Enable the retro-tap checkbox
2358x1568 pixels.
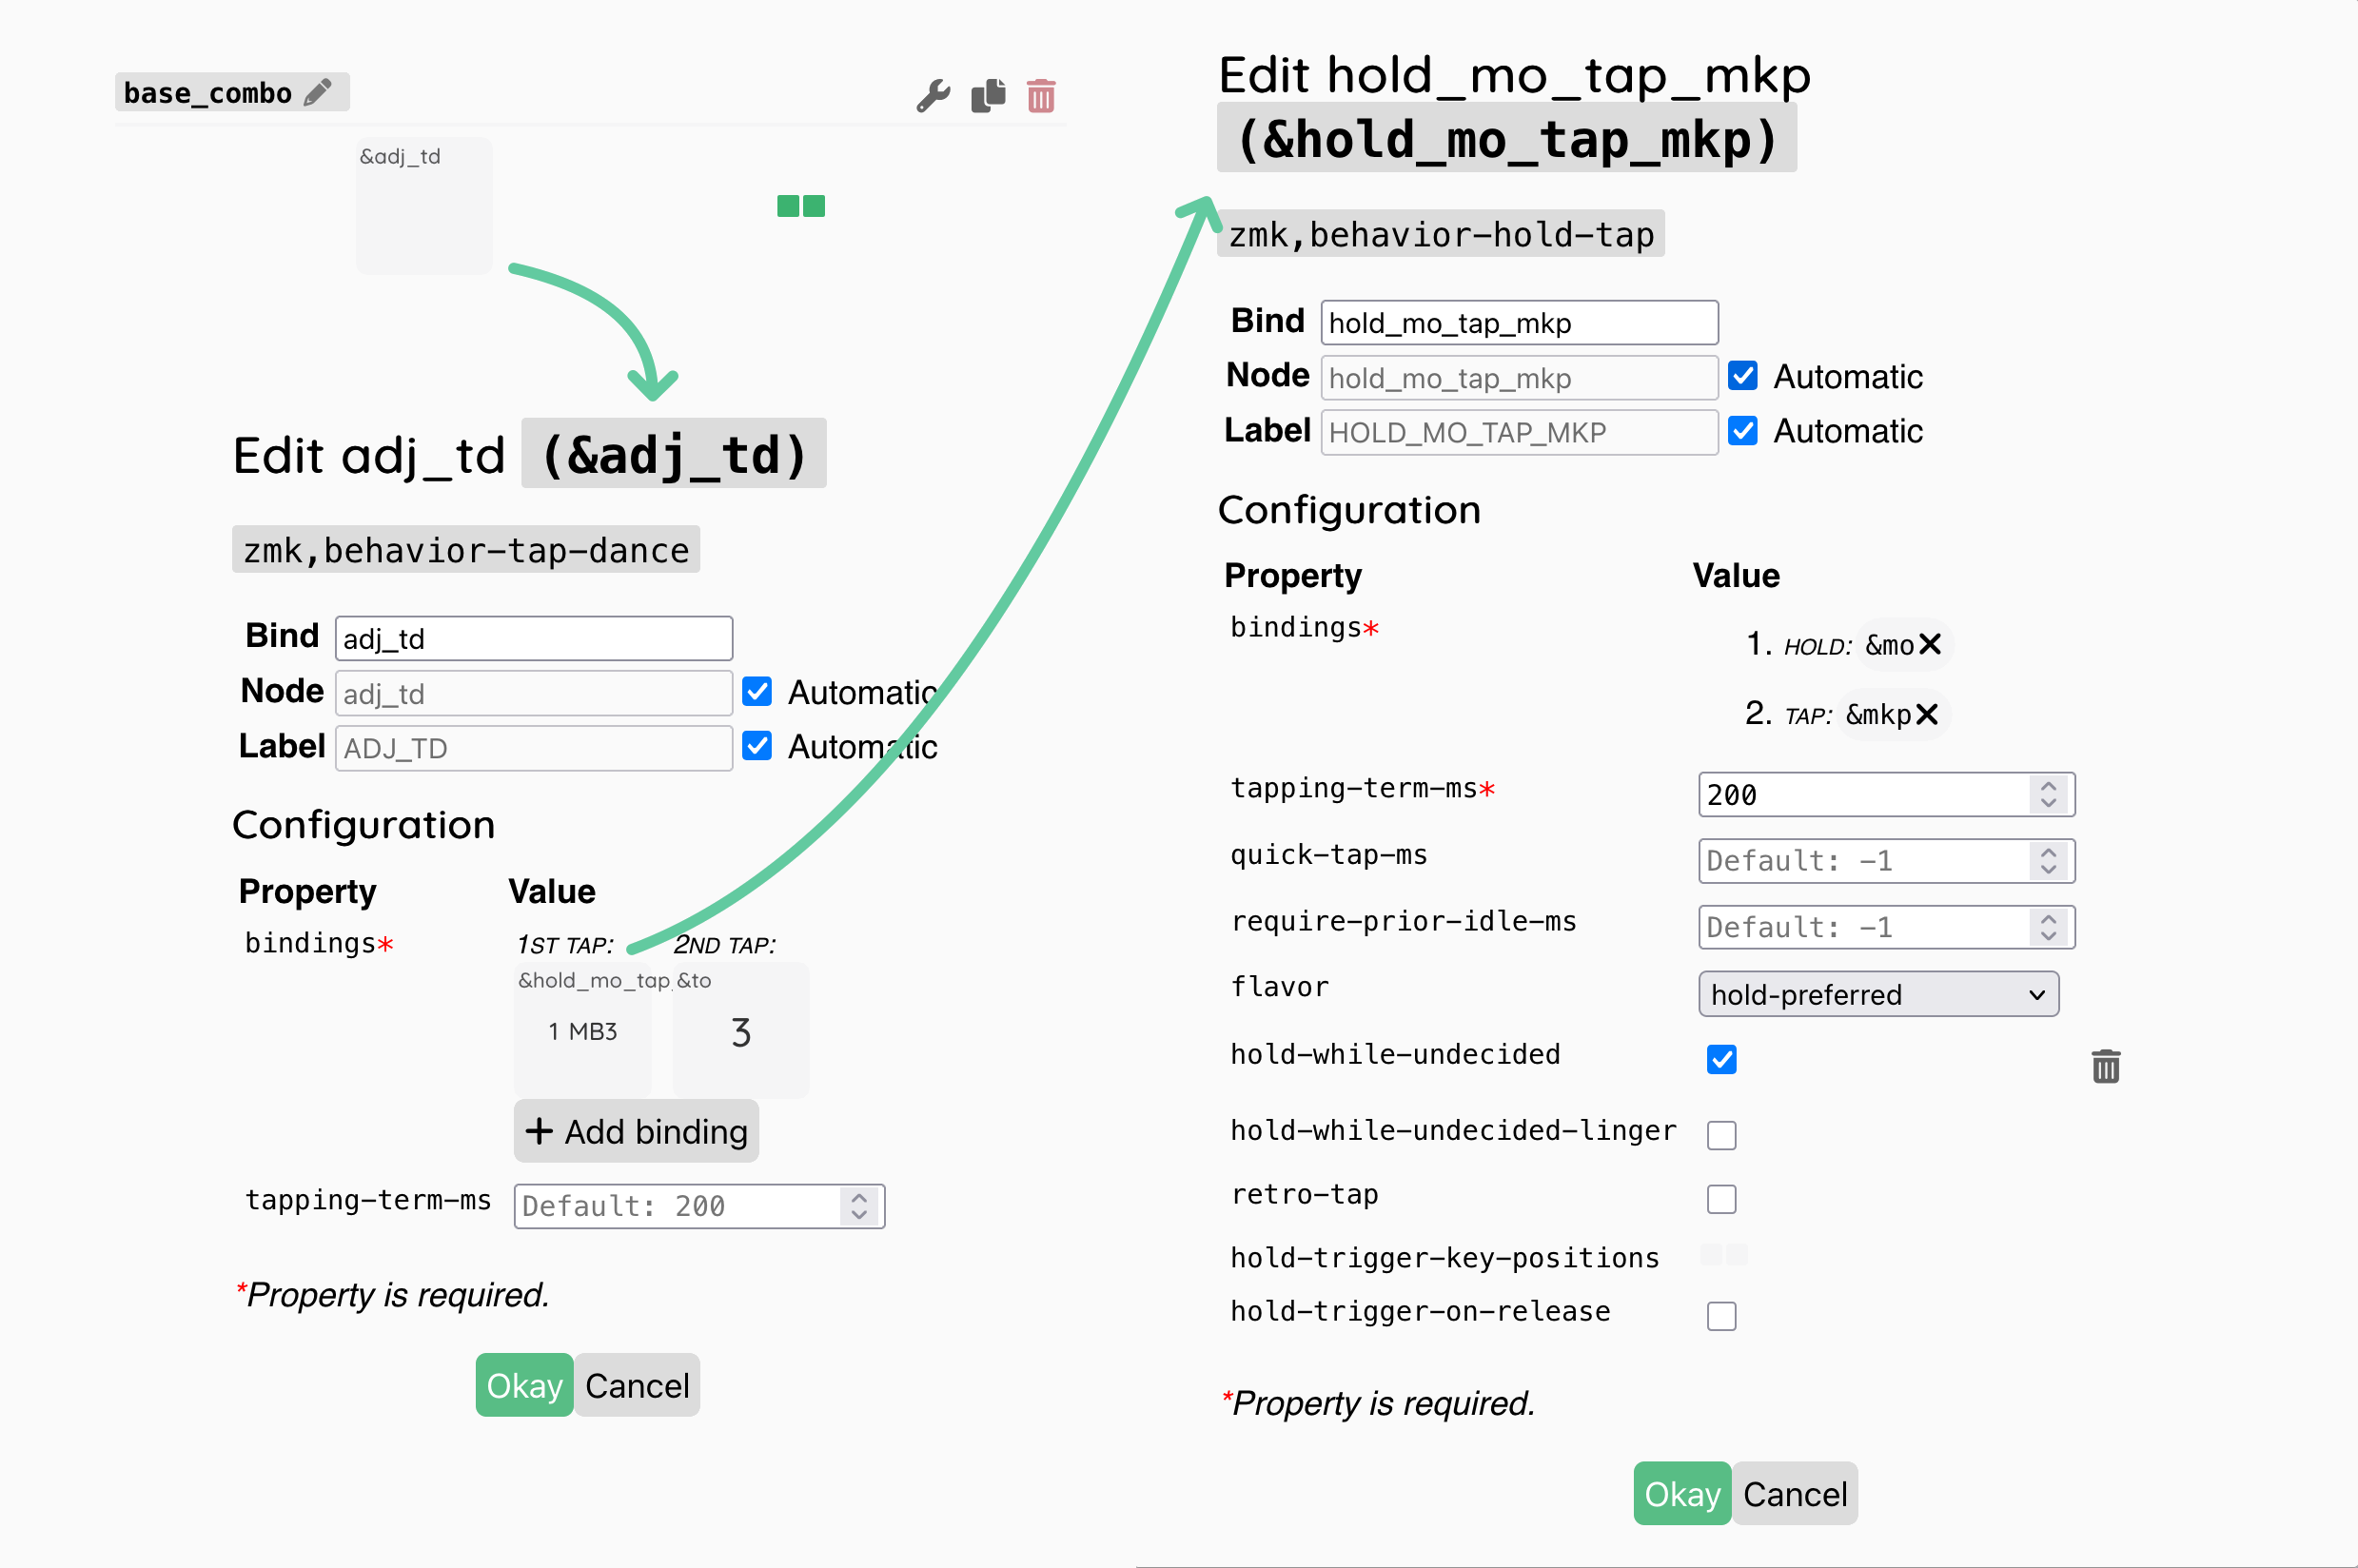tap(1721, 1198)
